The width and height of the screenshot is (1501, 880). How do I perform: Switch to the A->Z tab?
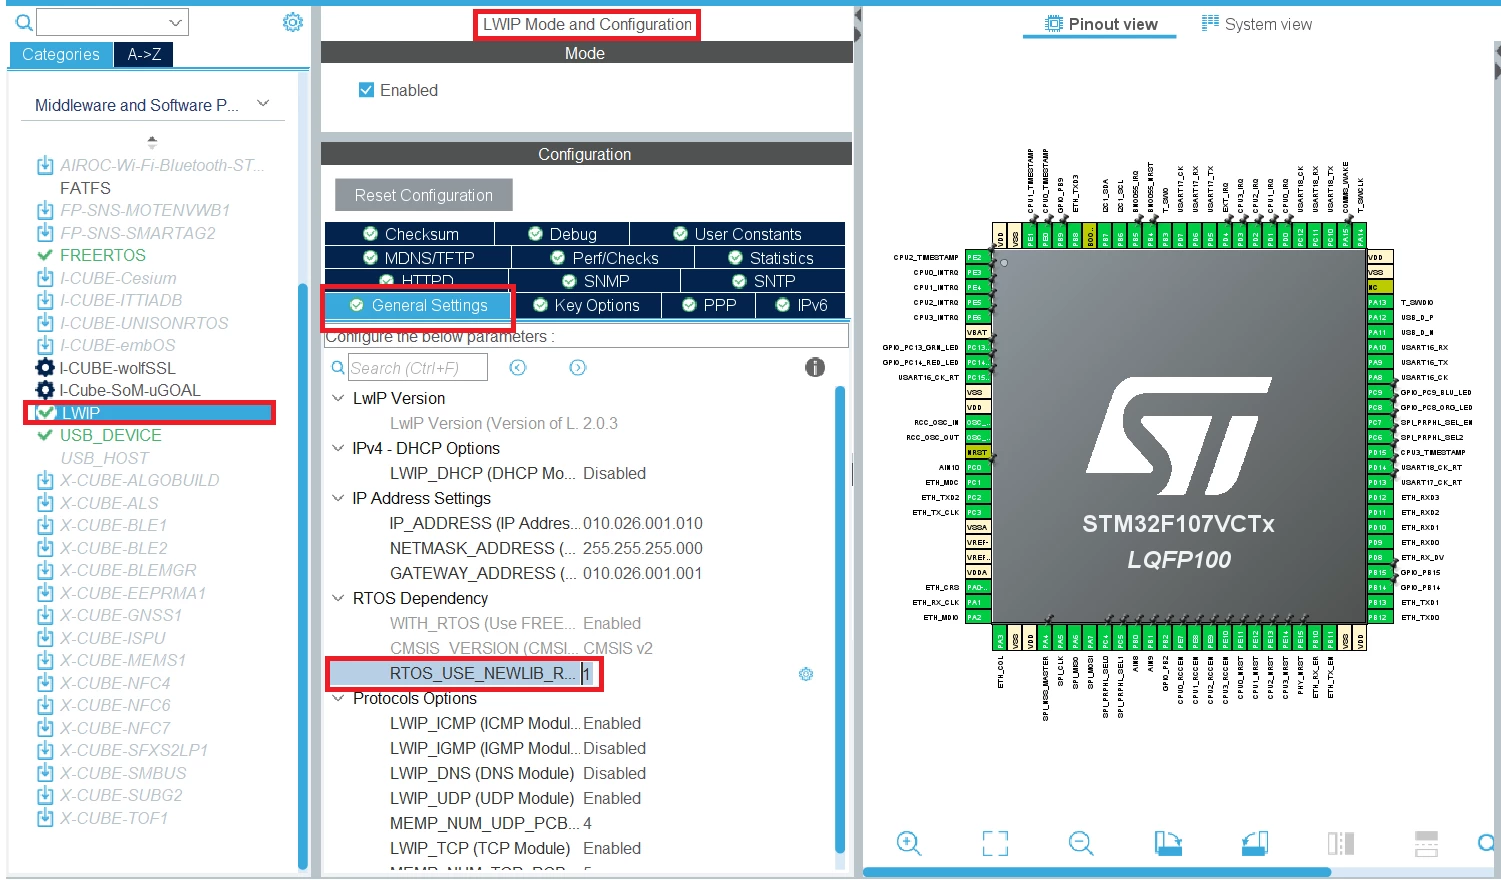pyautogui.click(x=144, y=55)
